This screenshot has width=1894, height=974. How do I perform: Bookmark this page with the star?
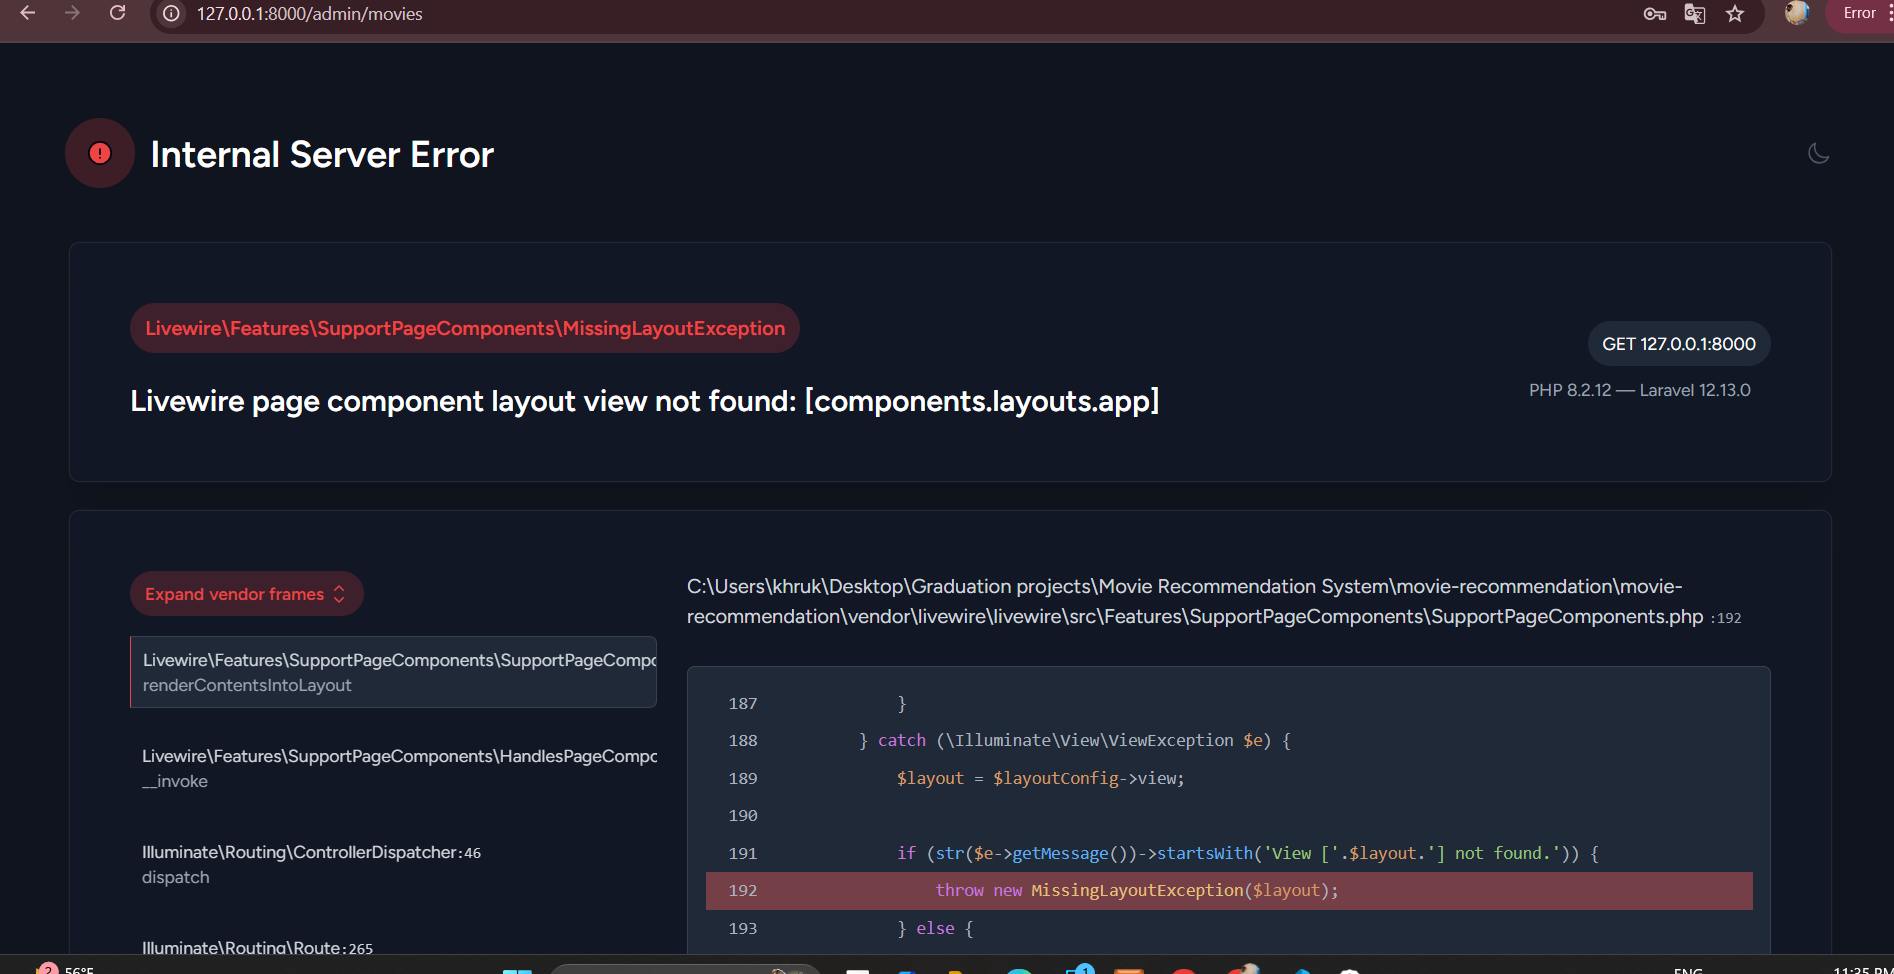point(1735,14)
